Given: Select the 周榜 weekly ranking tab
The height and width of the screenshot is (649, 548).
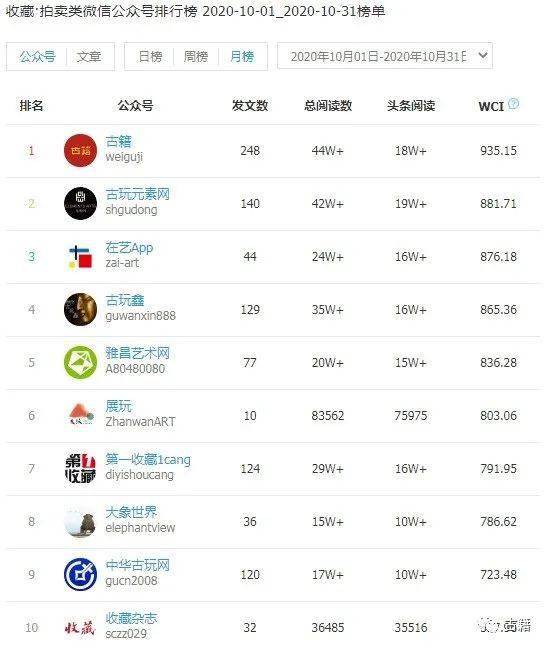Looking at the screenshot, I should (x=195, y=56).
